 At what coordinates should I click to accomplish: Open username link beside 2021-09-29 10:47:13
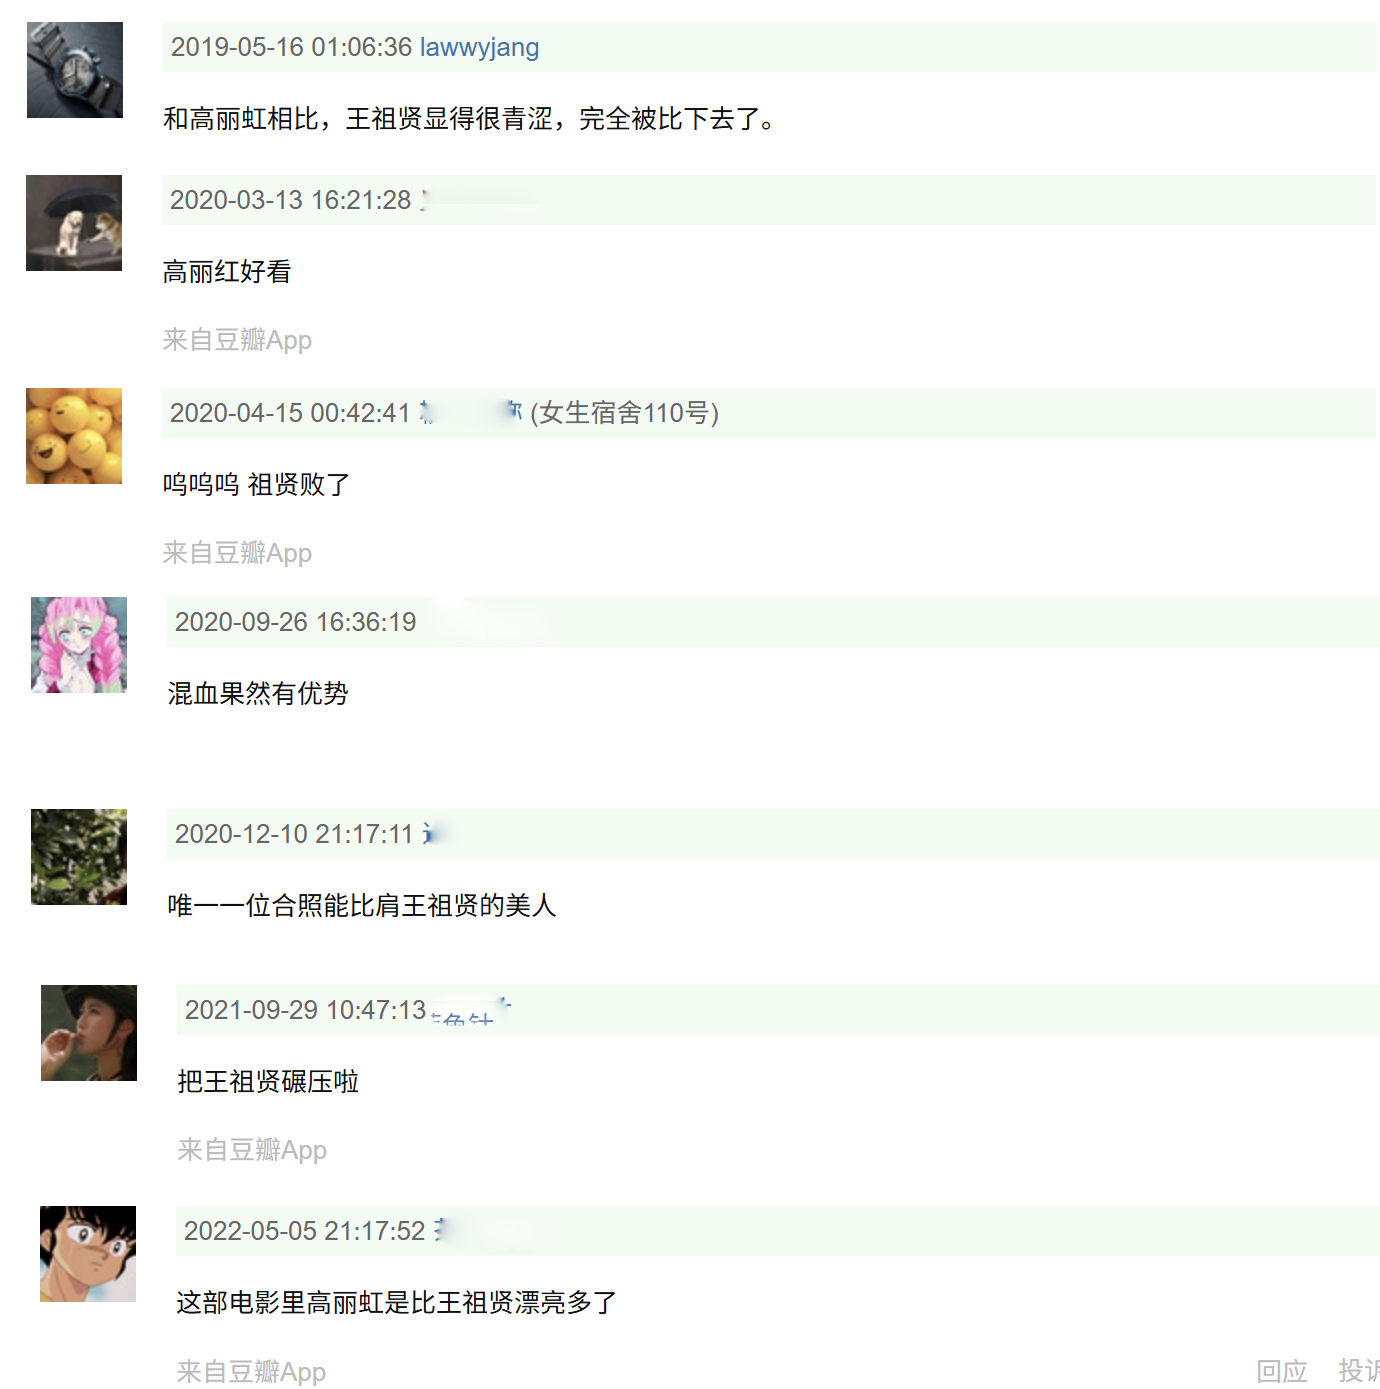click(x=471, y=1010)
